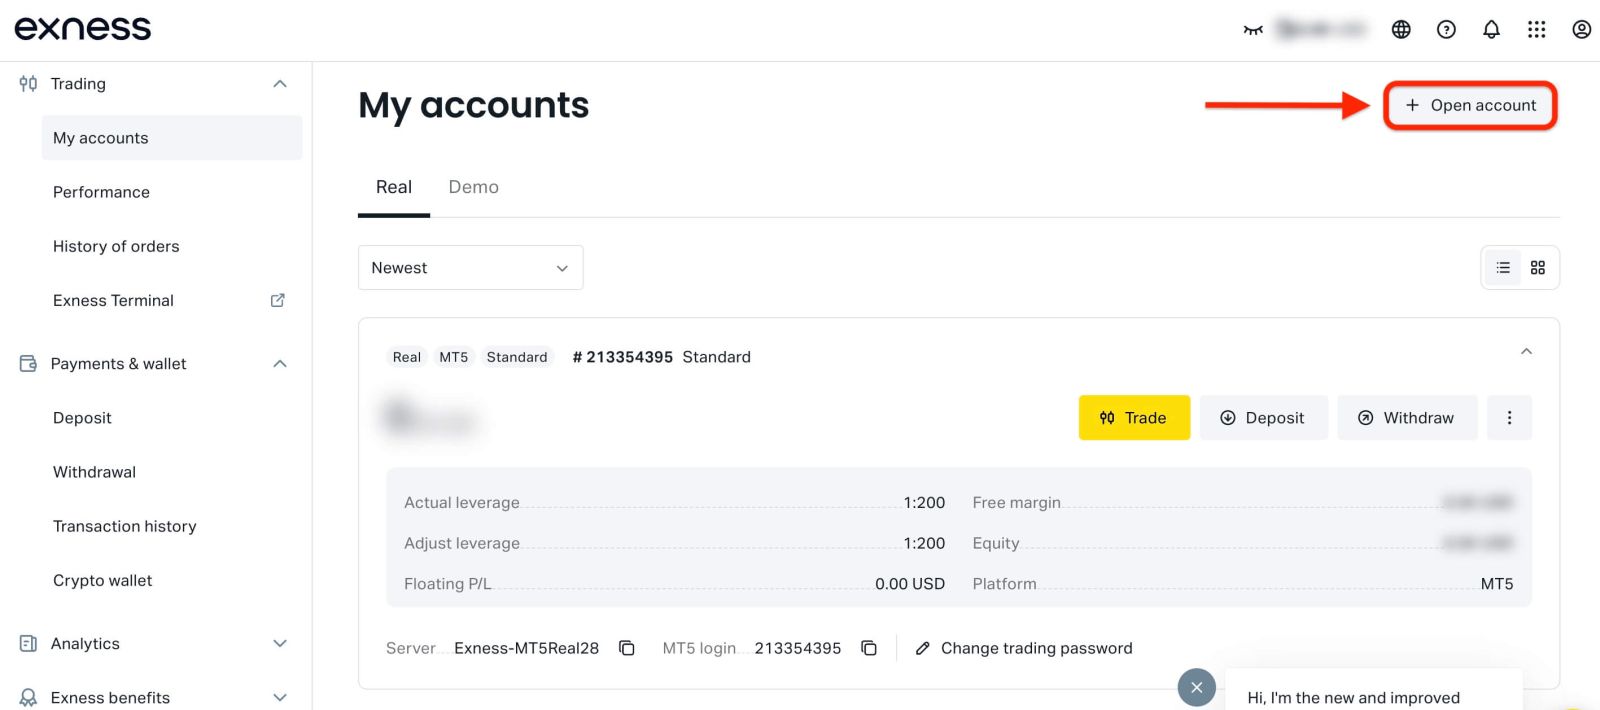Open the user profile icon
1600x710 pixels.
1581,30
